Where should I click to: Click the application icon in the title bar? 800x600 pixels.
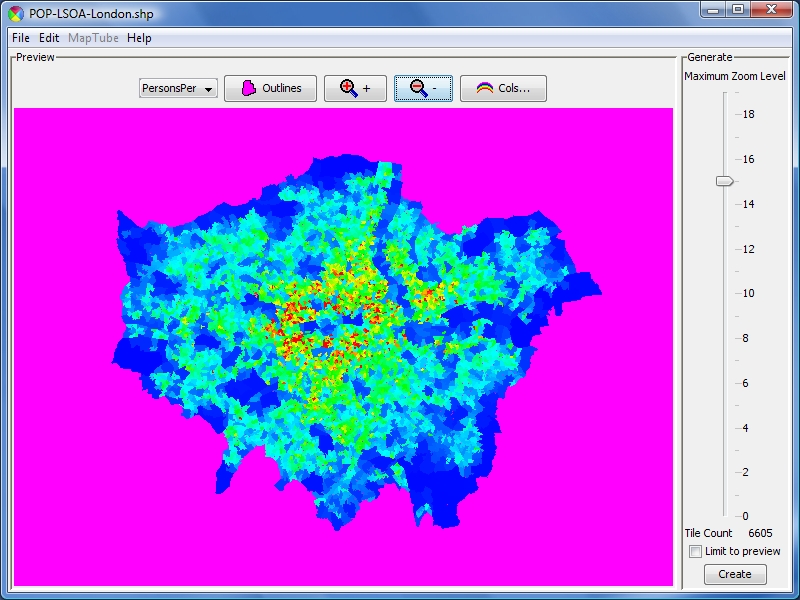(x=16, y=14)
